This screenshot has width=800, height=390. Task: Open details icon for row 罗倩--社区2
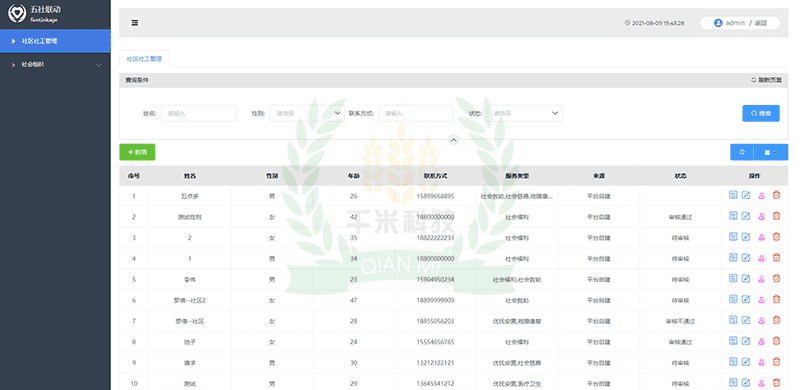click(733, 299)
